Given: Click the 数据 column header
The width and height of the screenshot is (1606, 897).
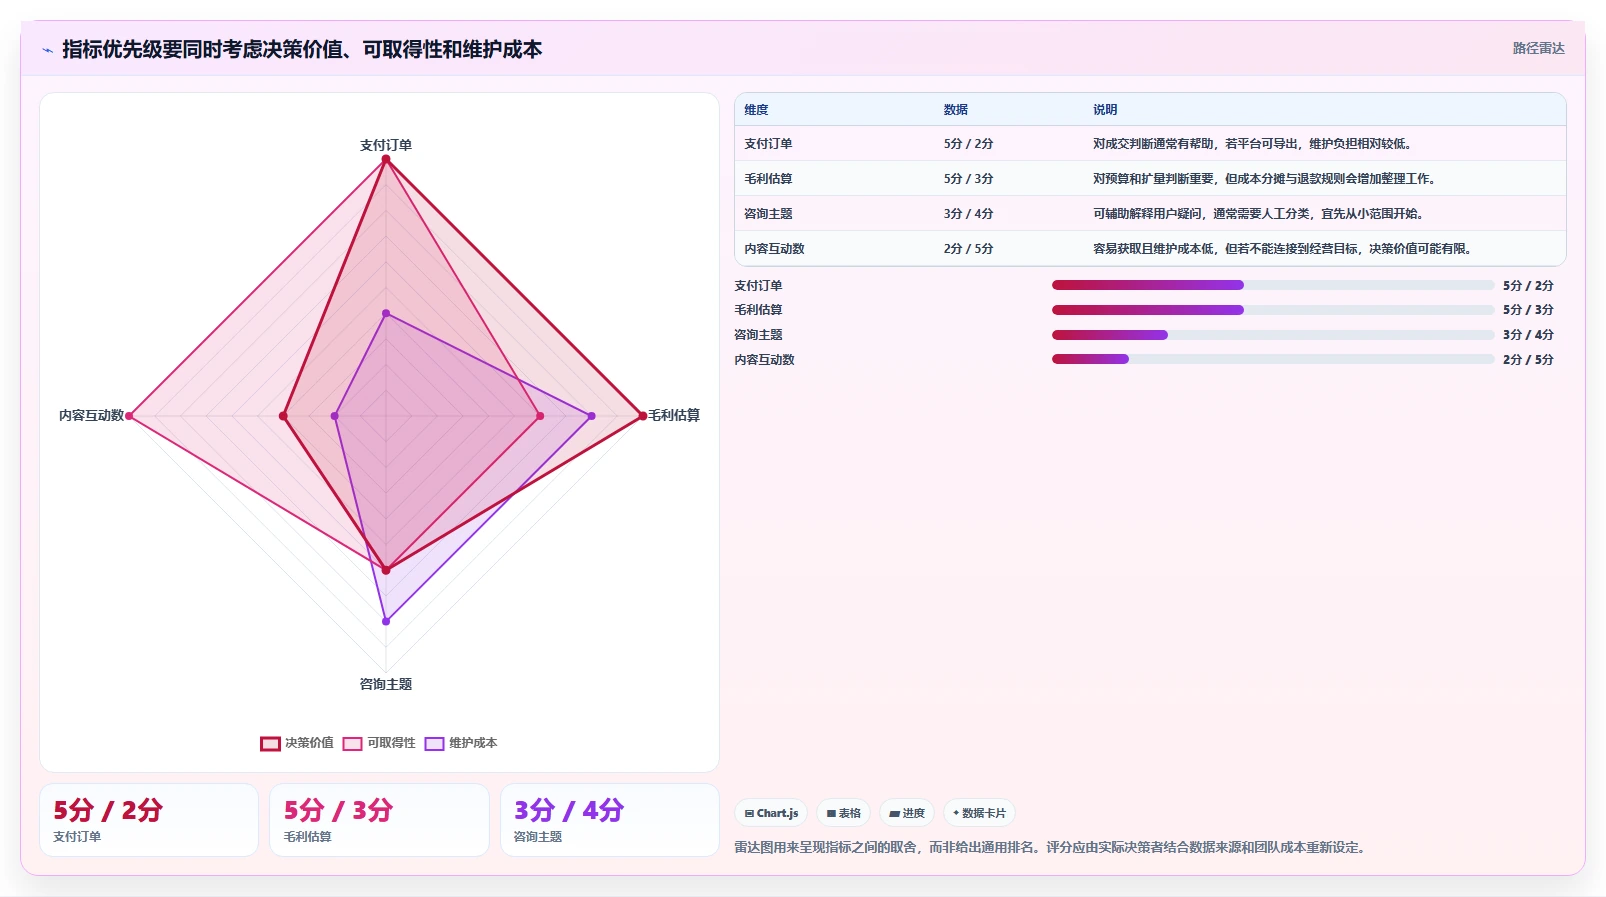Looking at the screenshot, I should (x=955, y=110).
